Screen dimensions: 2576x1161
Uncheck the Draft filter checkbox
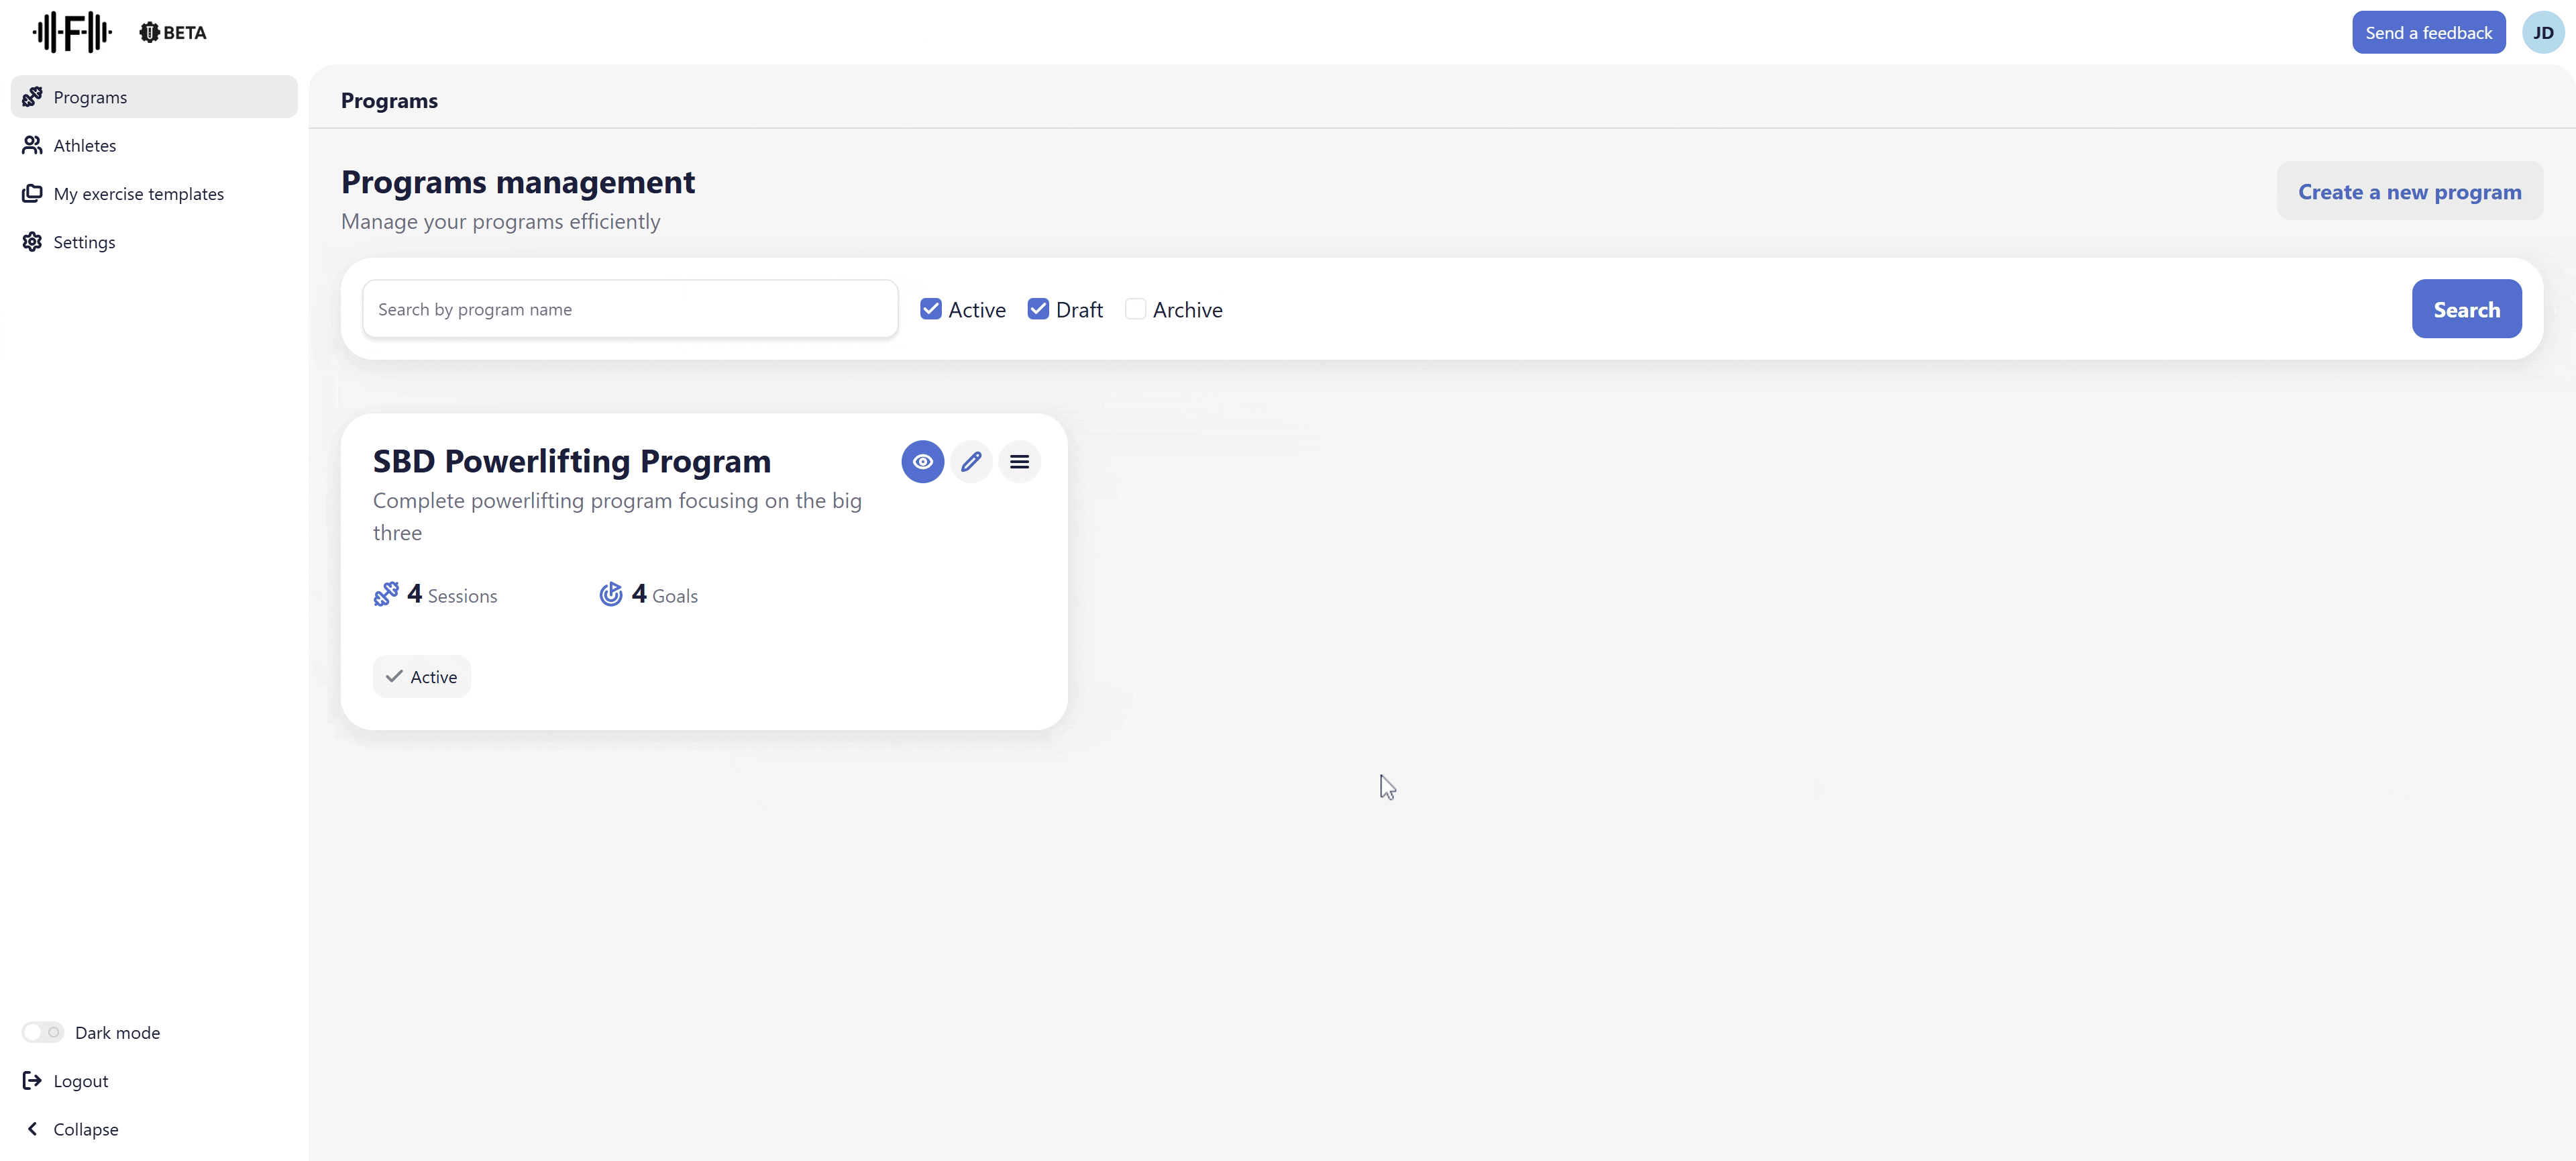[x=1038, y=309]
